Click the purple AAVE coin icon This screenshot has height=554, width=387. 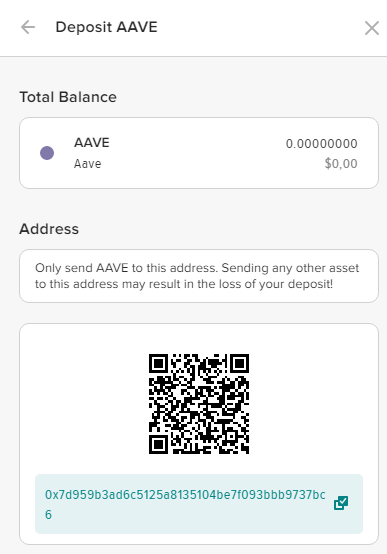47,153
